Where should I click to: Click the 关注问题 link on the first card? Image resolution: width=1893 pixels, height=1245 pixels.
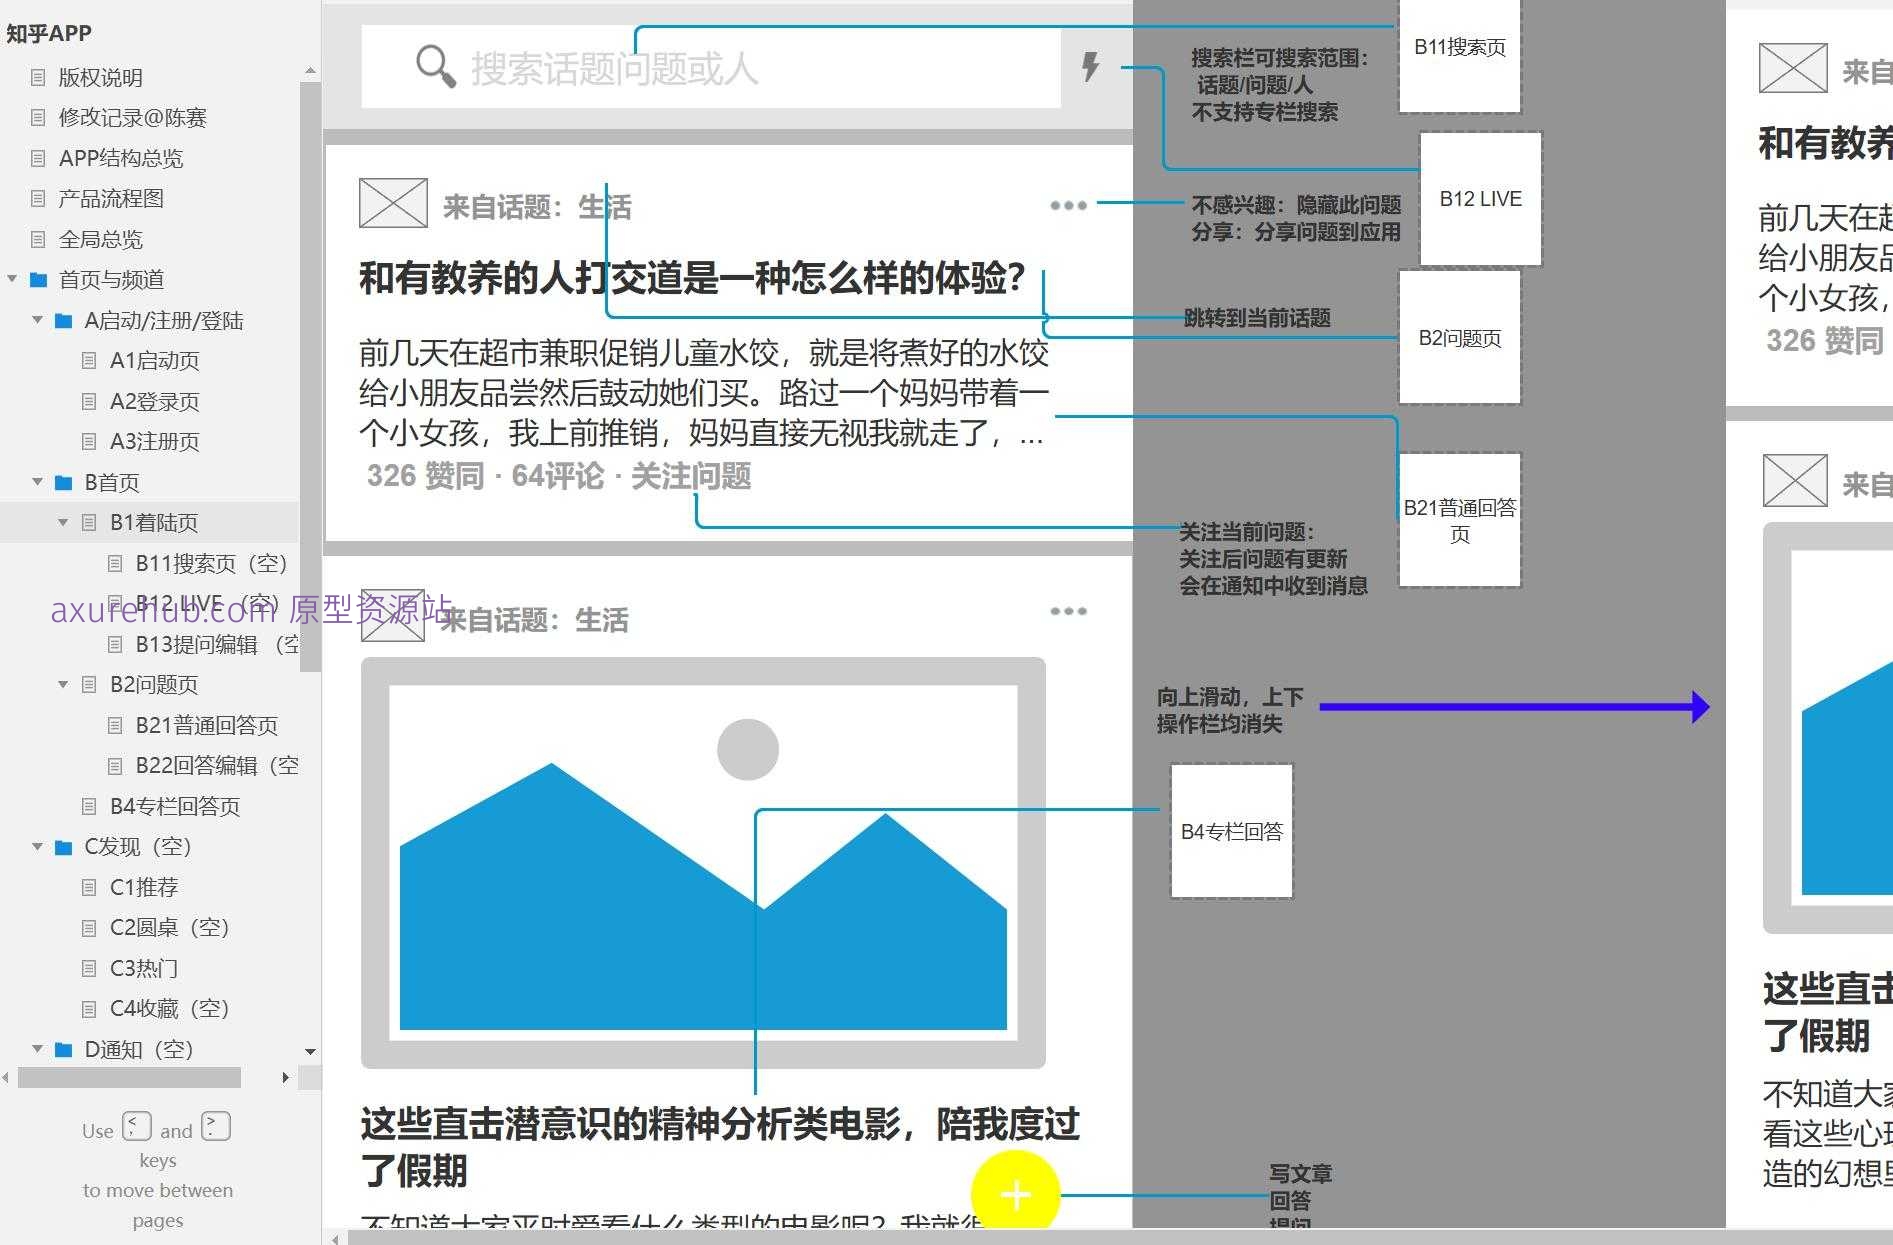[691, 477]
